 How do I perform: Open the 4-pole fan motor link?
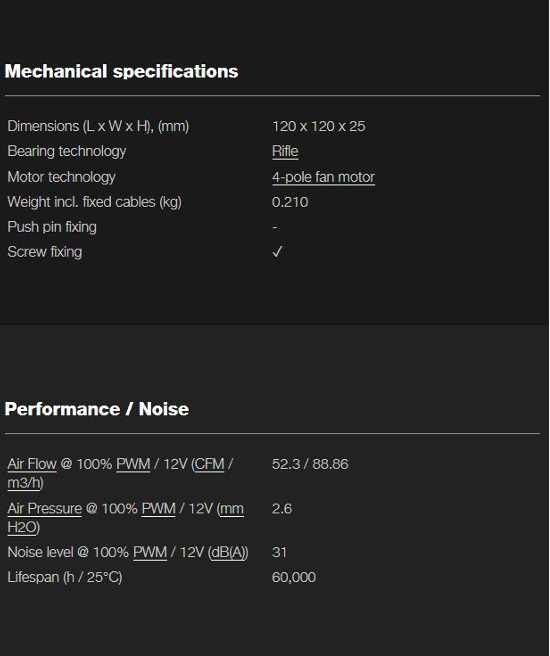tap(323, 177)
